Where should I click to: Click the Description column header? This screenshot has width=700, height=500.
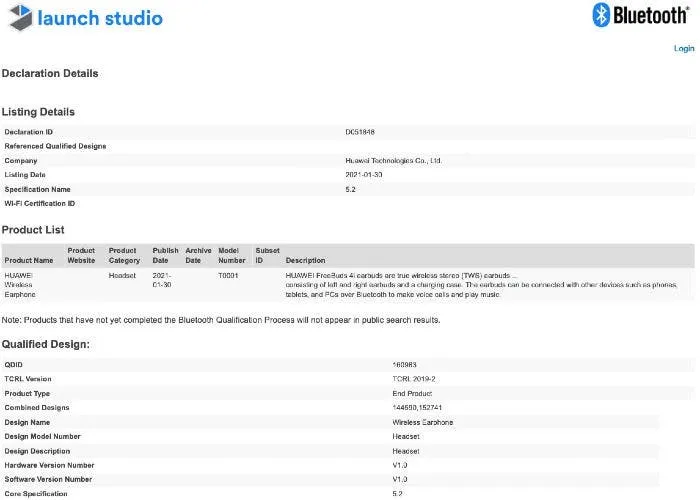coord(305,260)
